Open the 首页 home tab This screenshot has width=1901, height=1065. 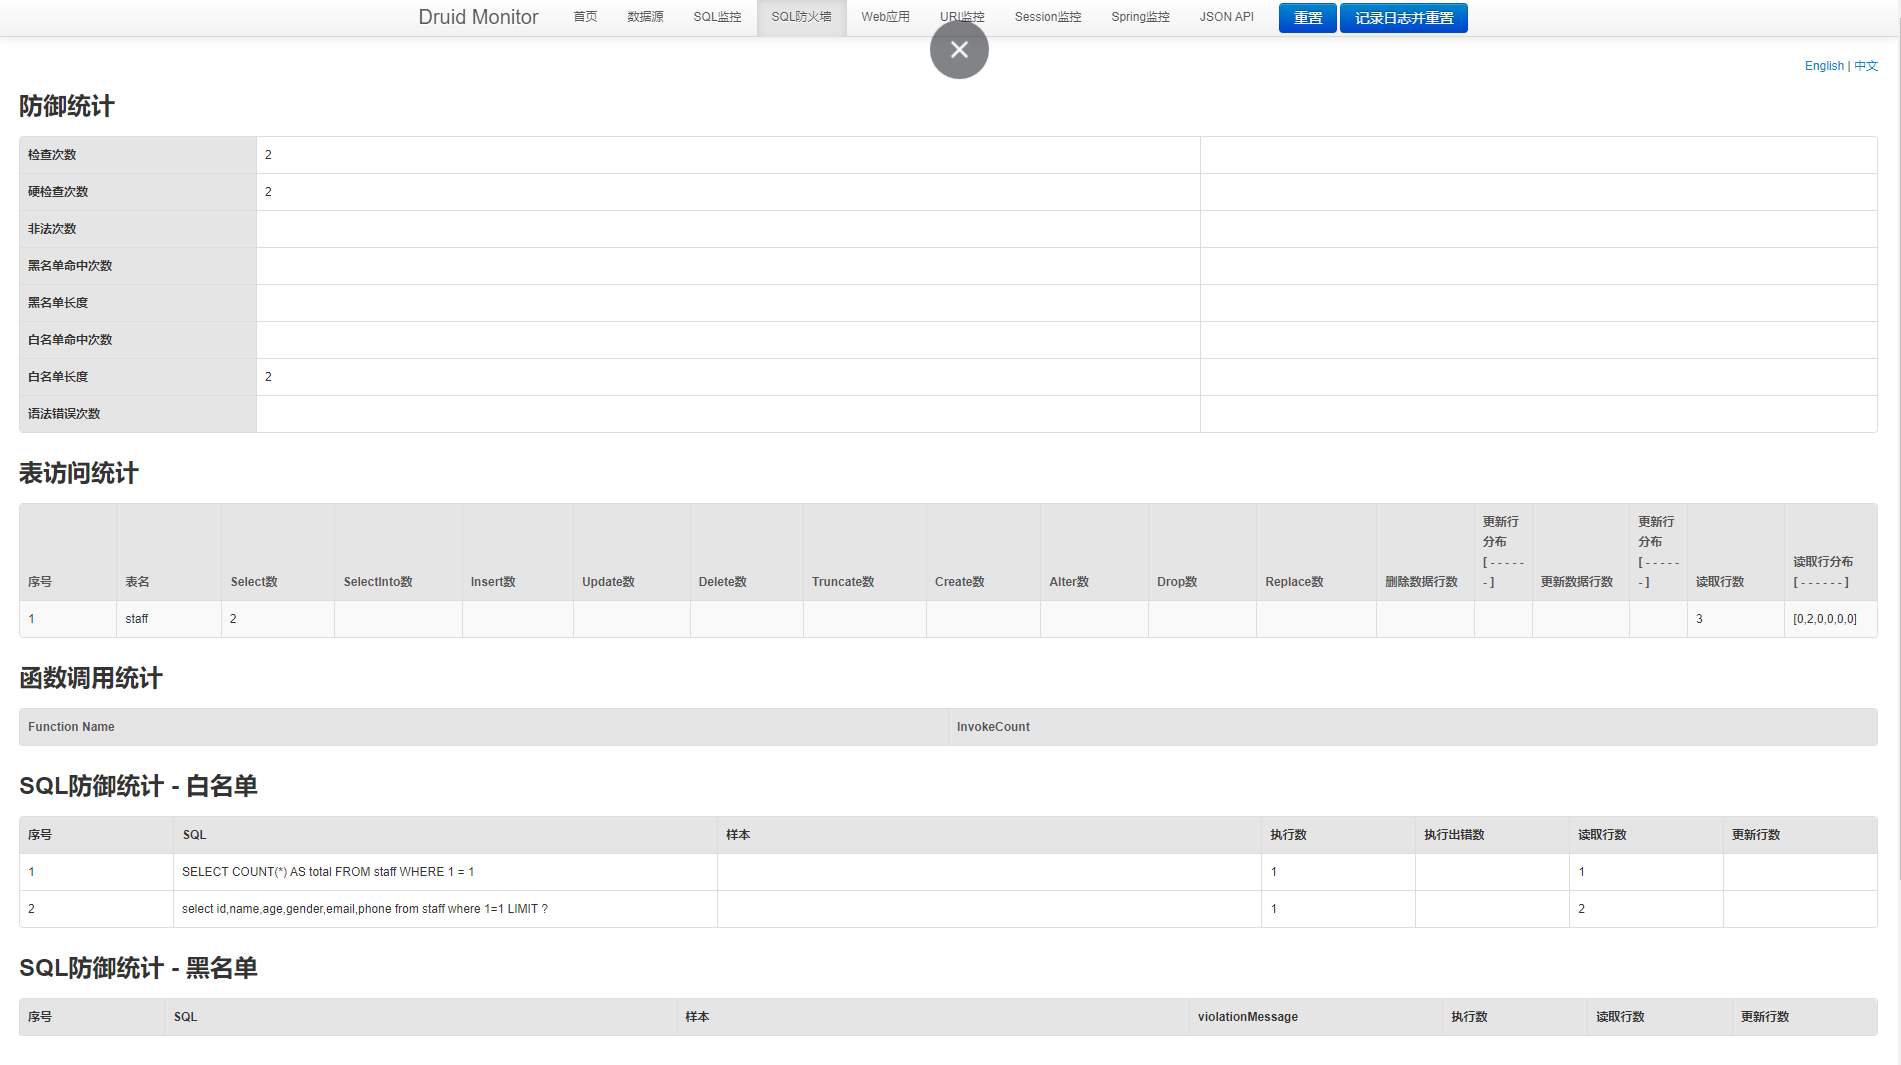[585, 17]
